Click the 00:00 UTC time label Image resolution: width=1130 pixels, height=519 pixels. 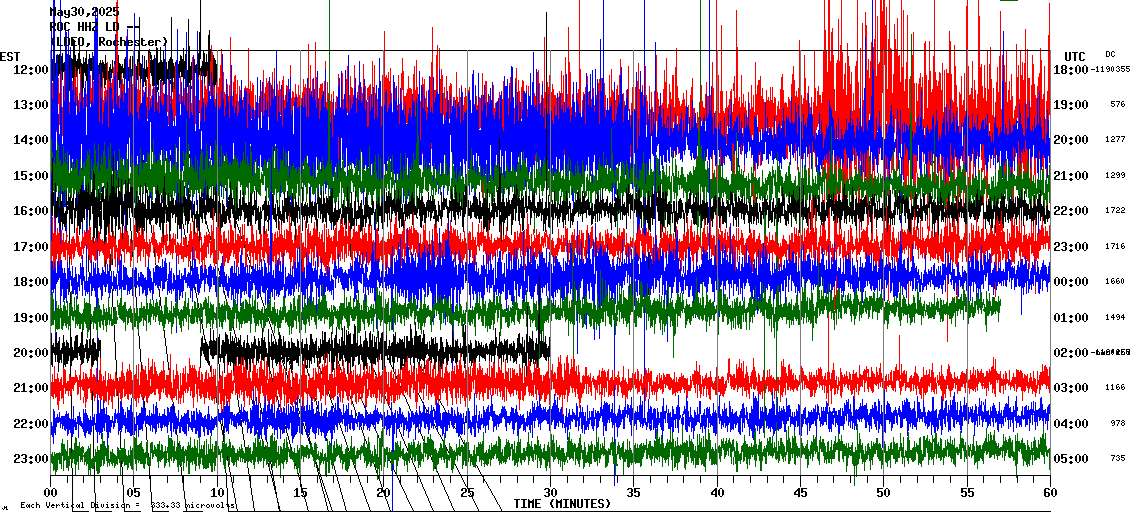pos(1071,282)
